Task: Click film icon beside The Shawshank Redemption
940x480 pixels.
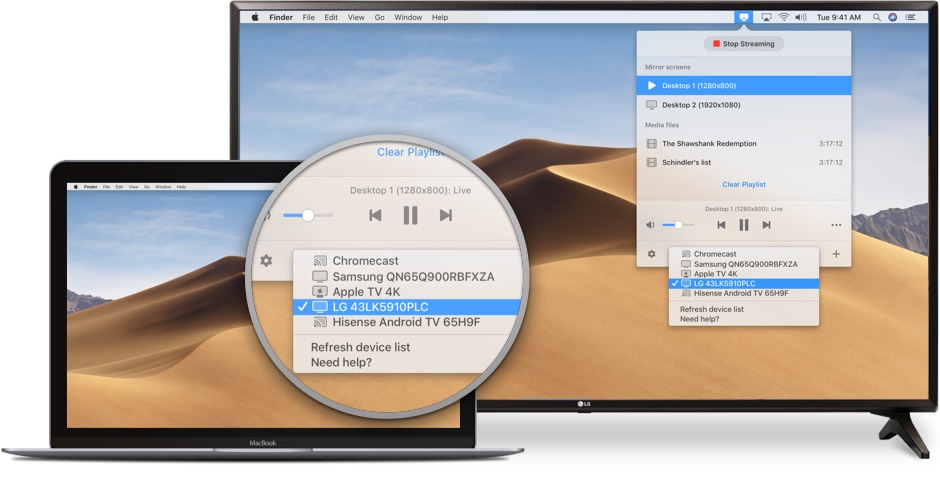Action: 652,144
